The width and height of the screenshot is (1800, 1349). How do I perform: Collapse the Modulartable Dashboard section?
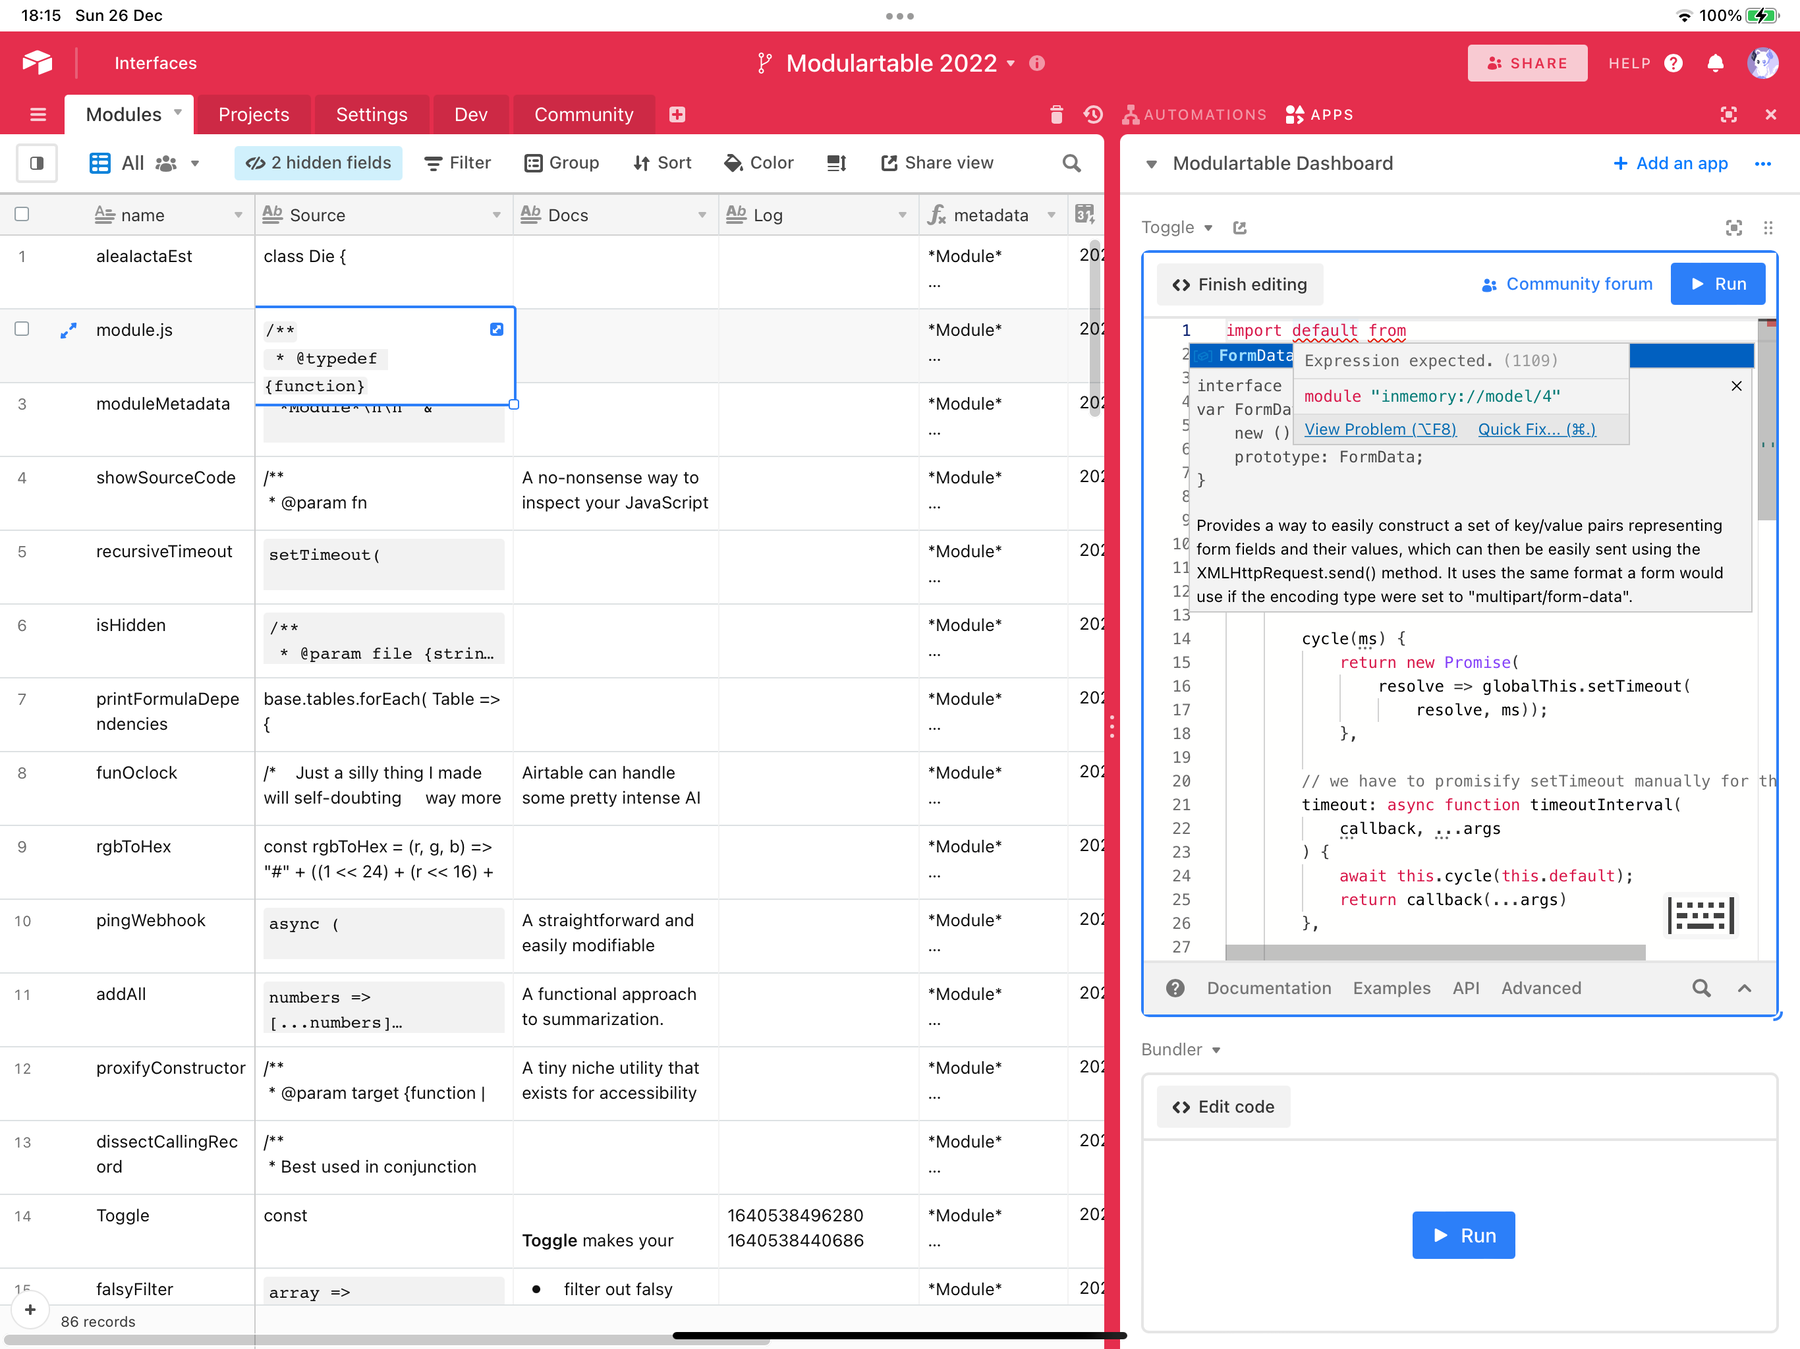[1151, 164]
